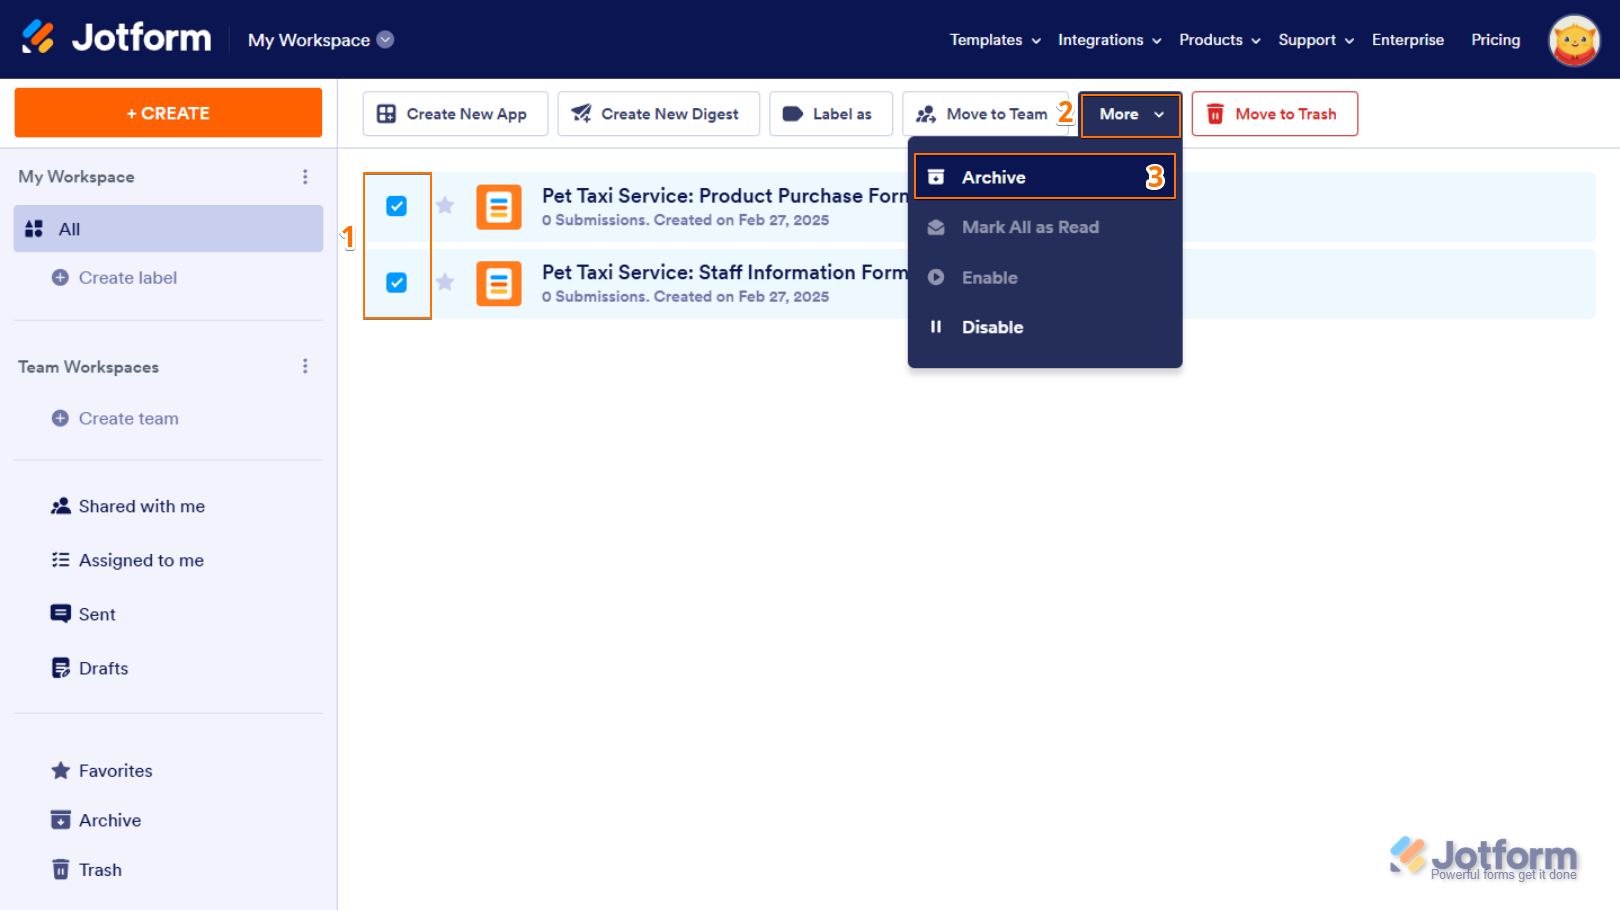The image size is (1620, 910).
Task: Collapse the More dropdown button
Action: point(1131,114)
